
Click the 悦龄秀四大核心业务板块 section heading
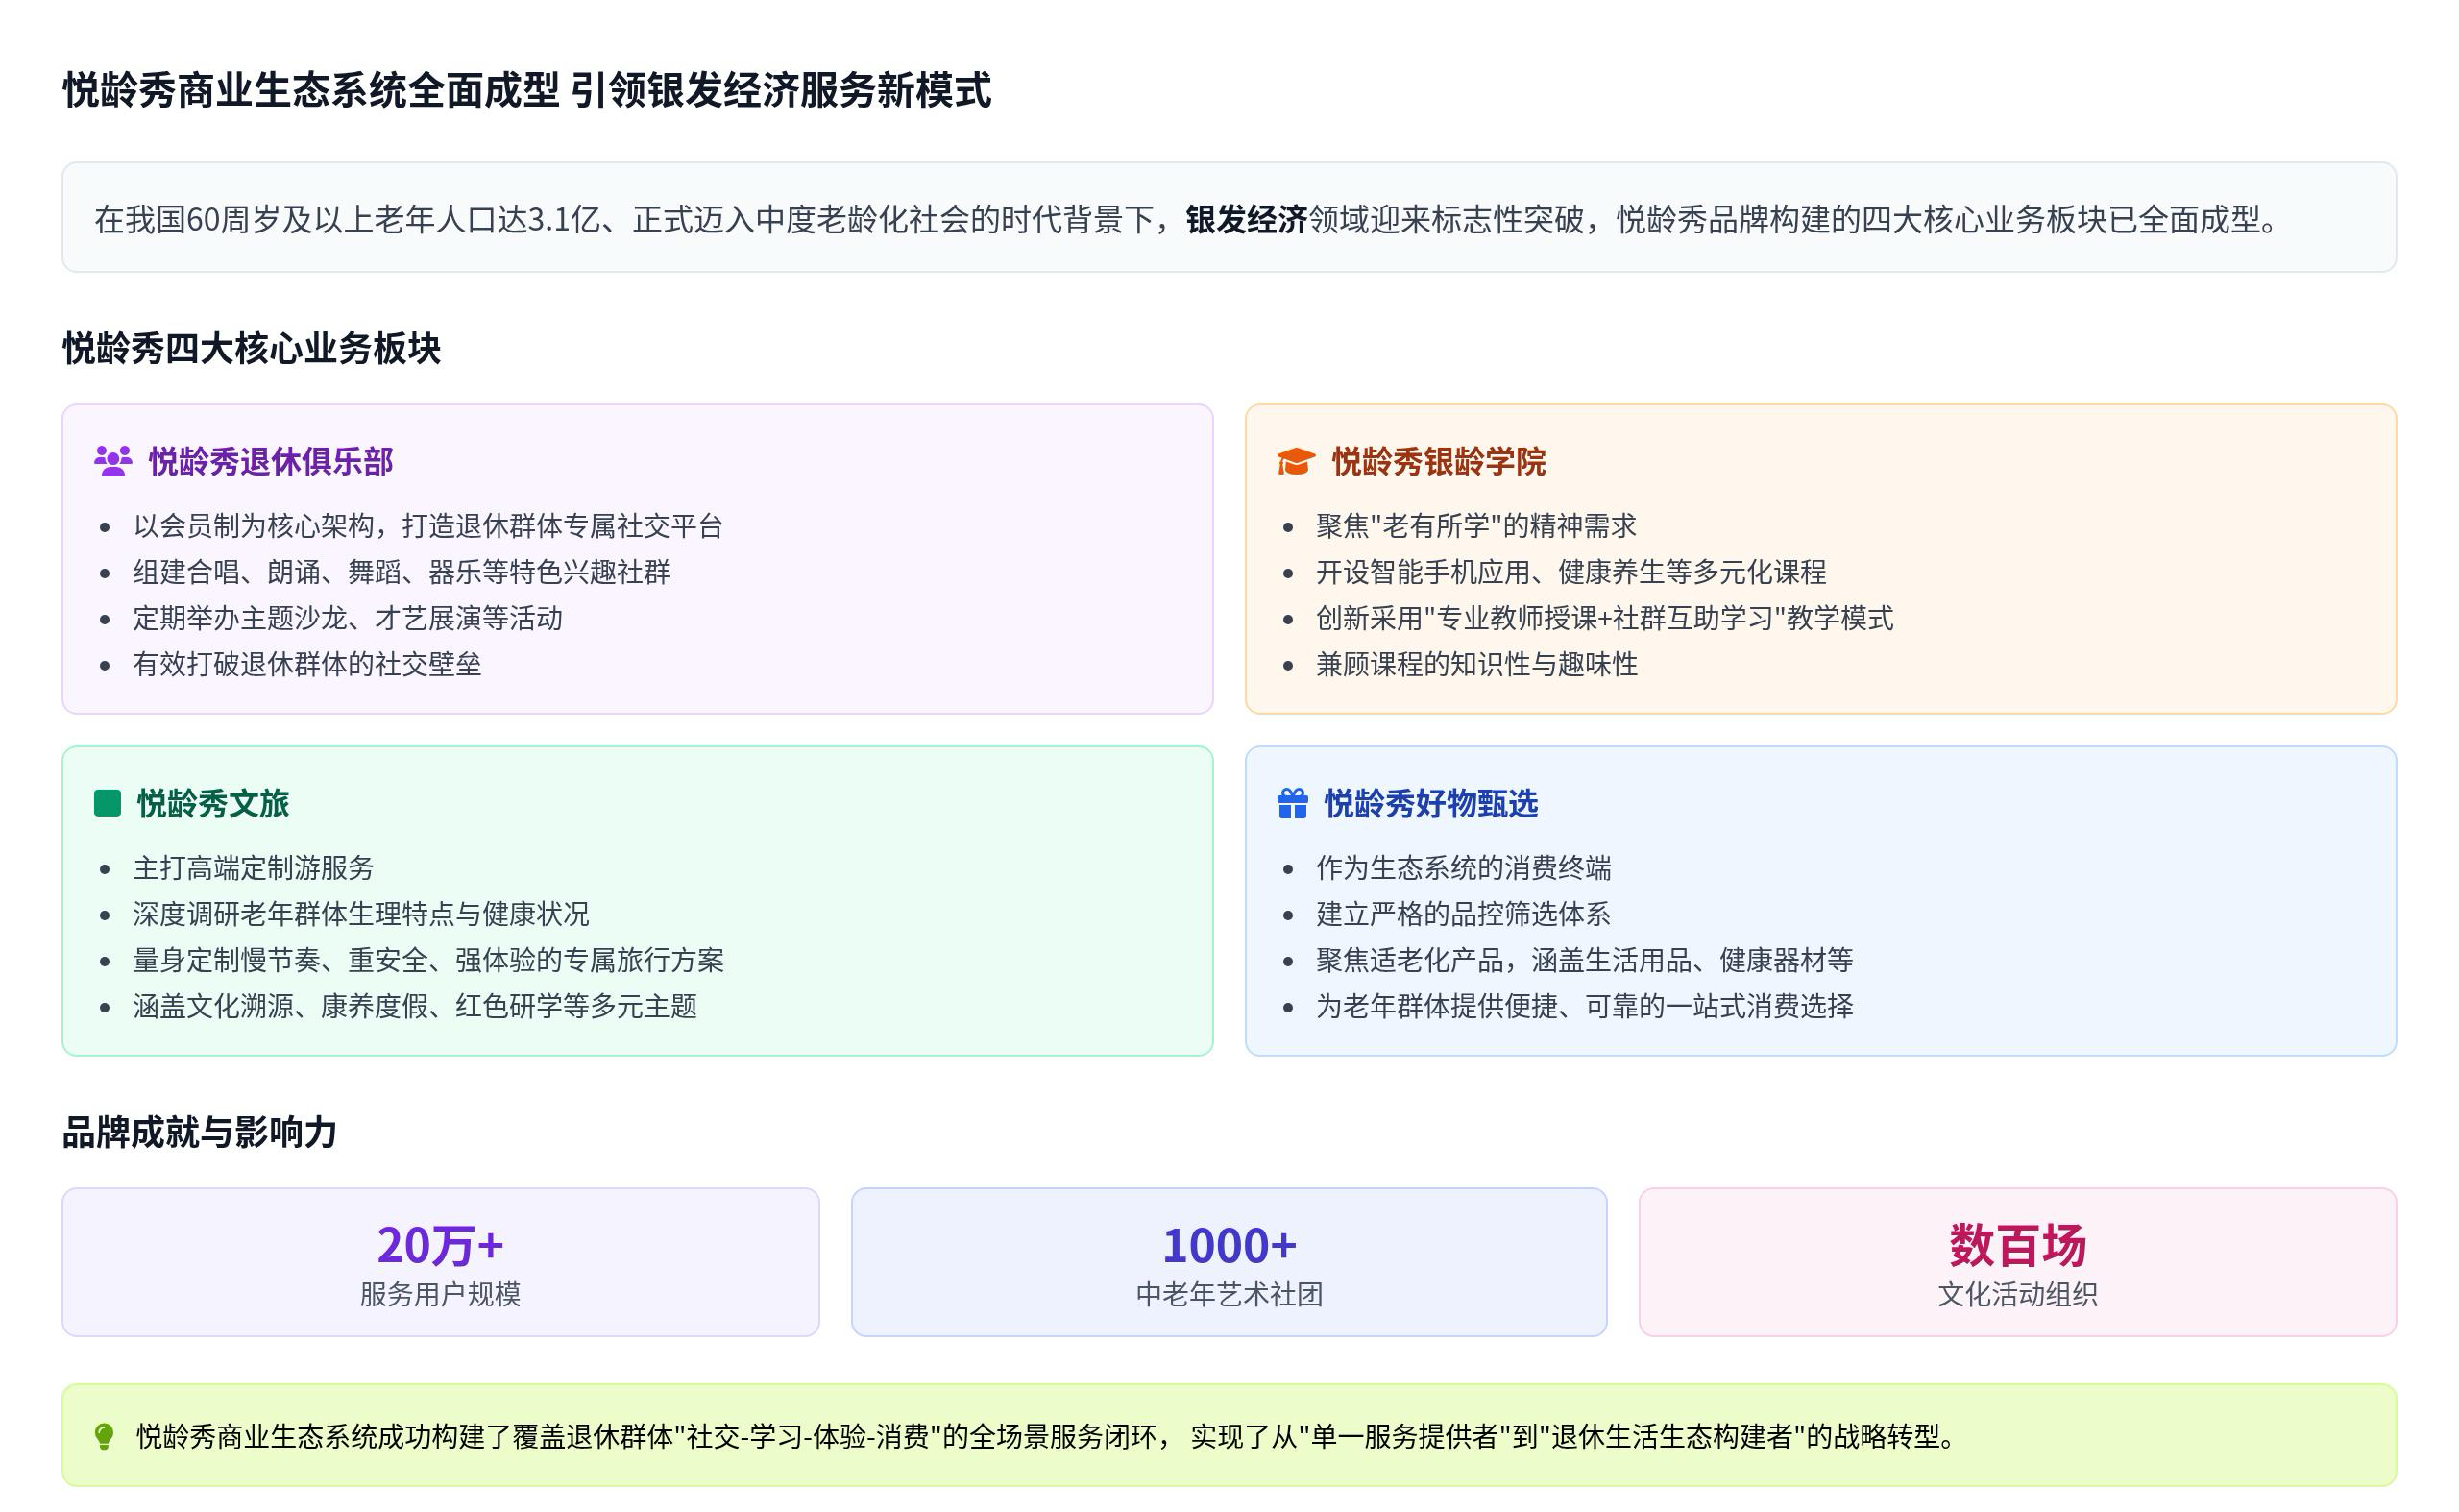(x=251, y=348)
